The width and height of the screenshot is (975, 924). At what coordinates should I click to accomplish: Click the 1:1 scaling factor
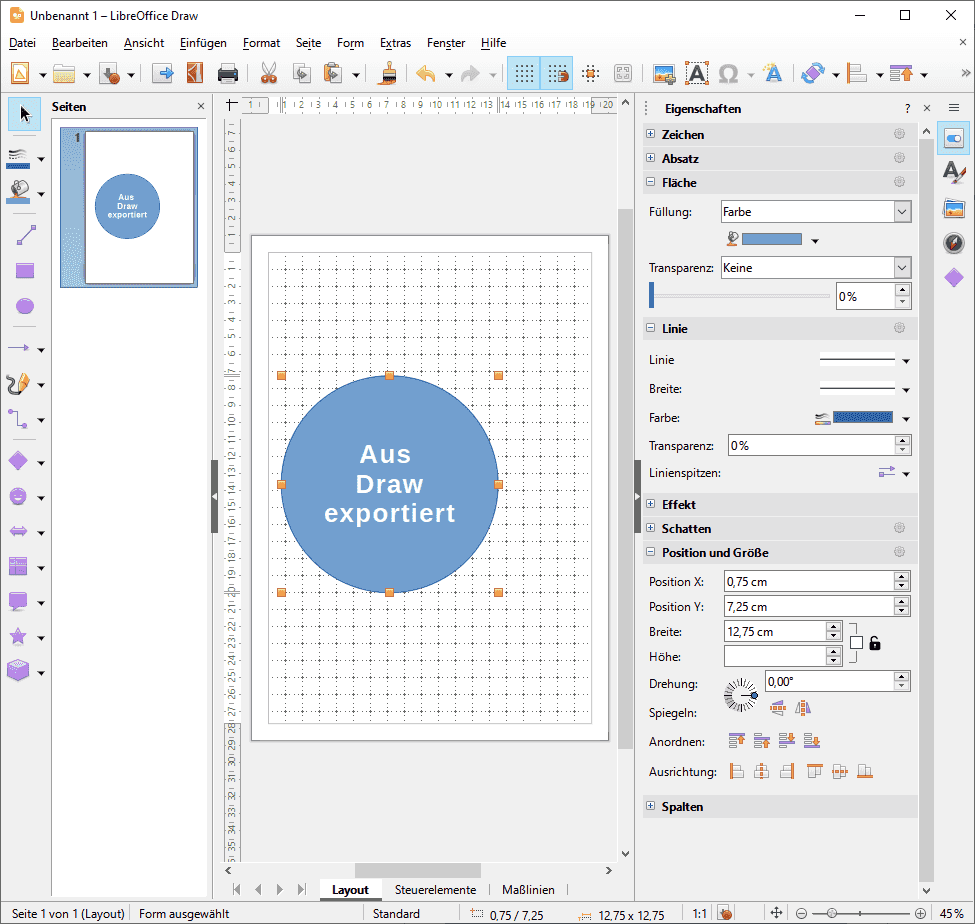pos(700,913)
